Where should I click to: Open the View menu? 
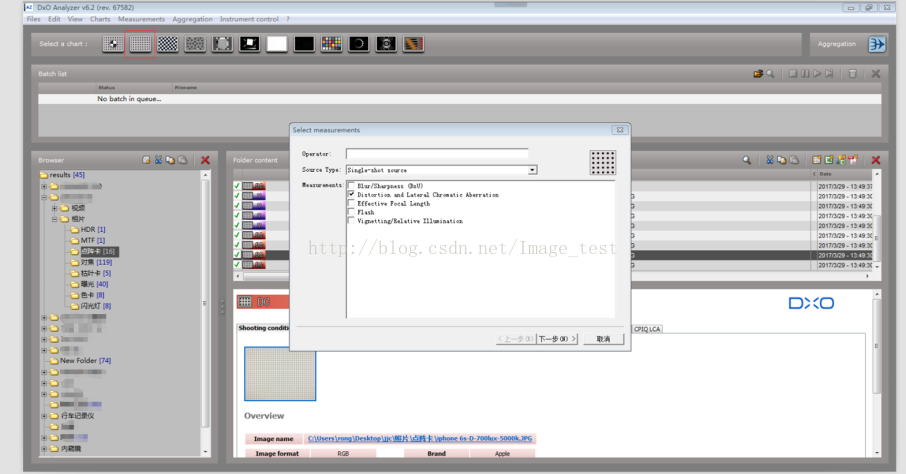click(75, 19)
